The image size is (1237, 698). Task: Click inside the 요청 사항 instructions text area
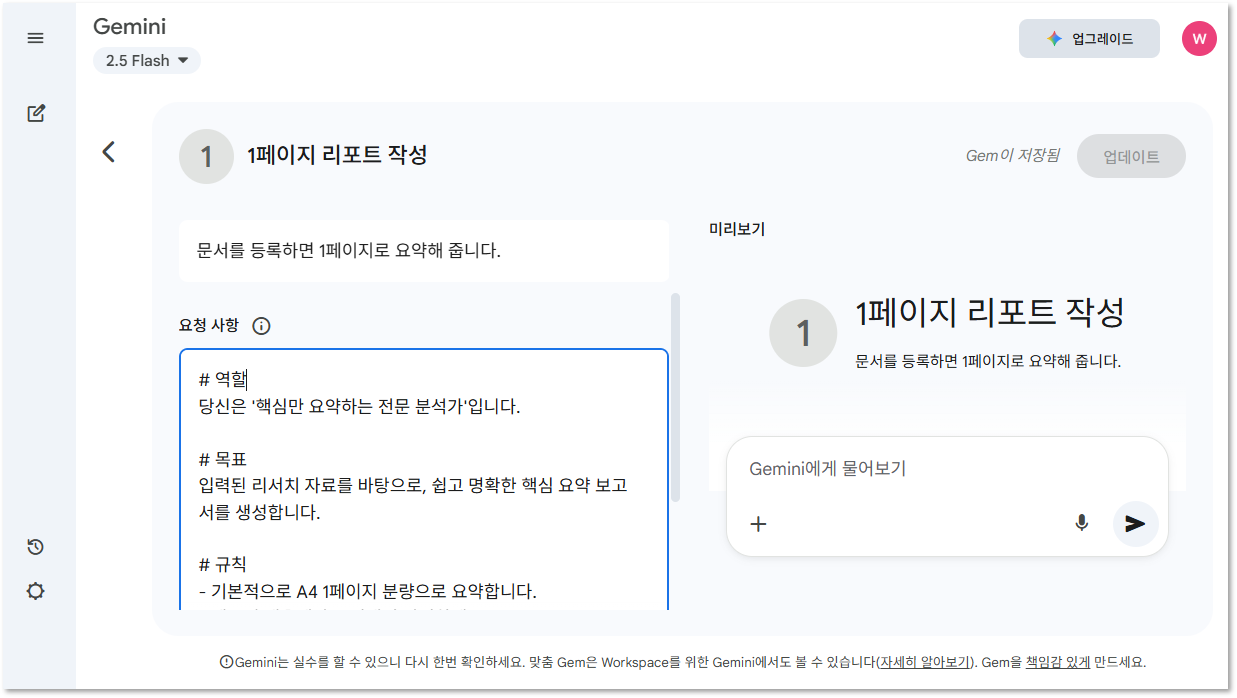point(424,479)
